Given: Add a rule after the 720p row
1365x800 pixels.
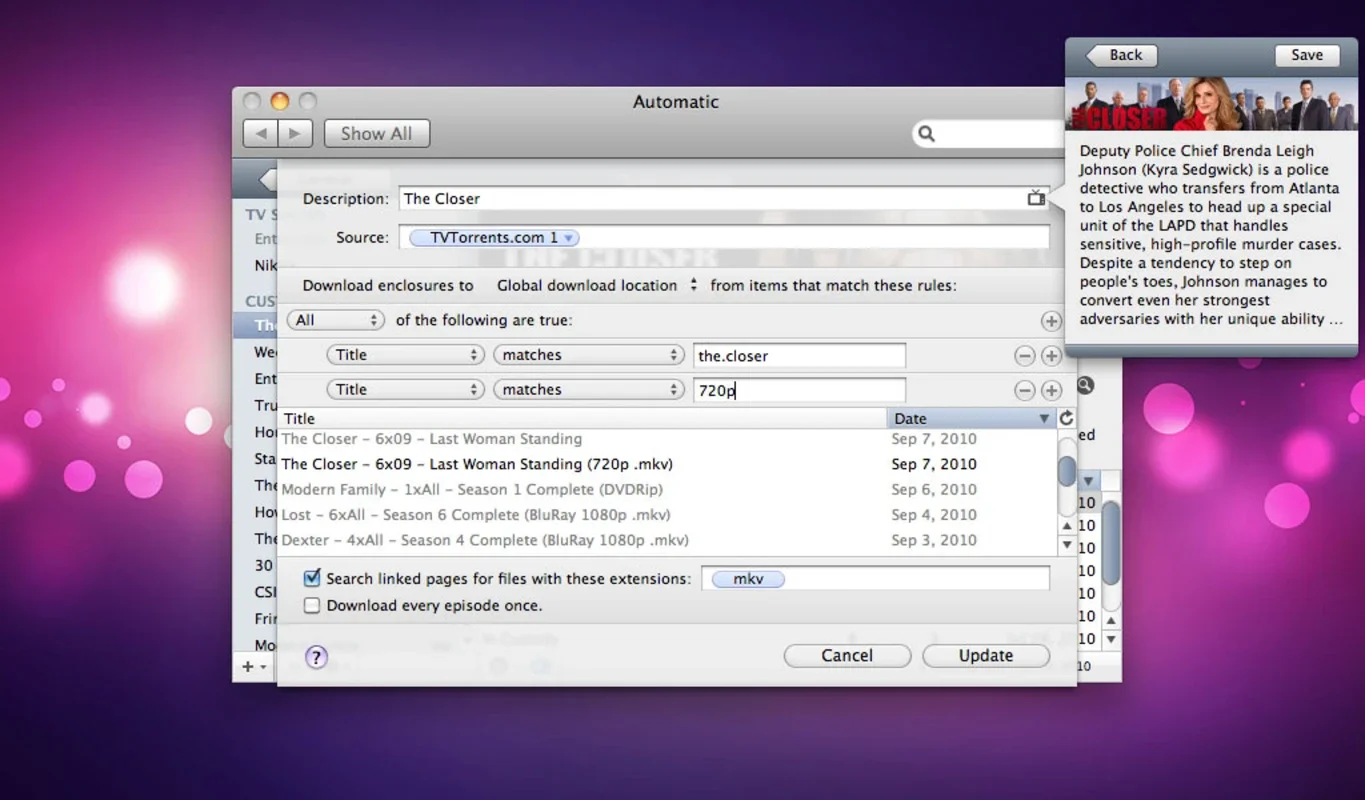Looking at the screenshot, I should pos(1051,390).
